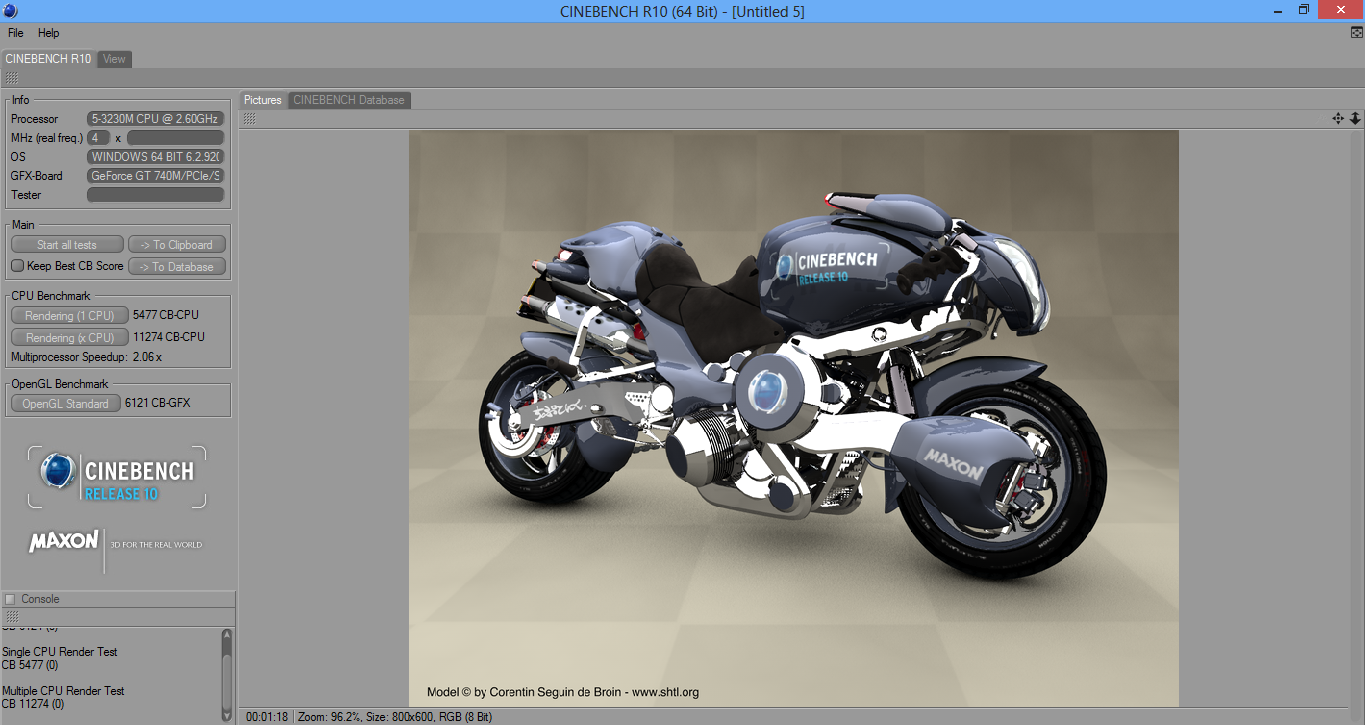Open the CINEBENCH Database tab
1365x725 pixels.
[x=349, y=100]
